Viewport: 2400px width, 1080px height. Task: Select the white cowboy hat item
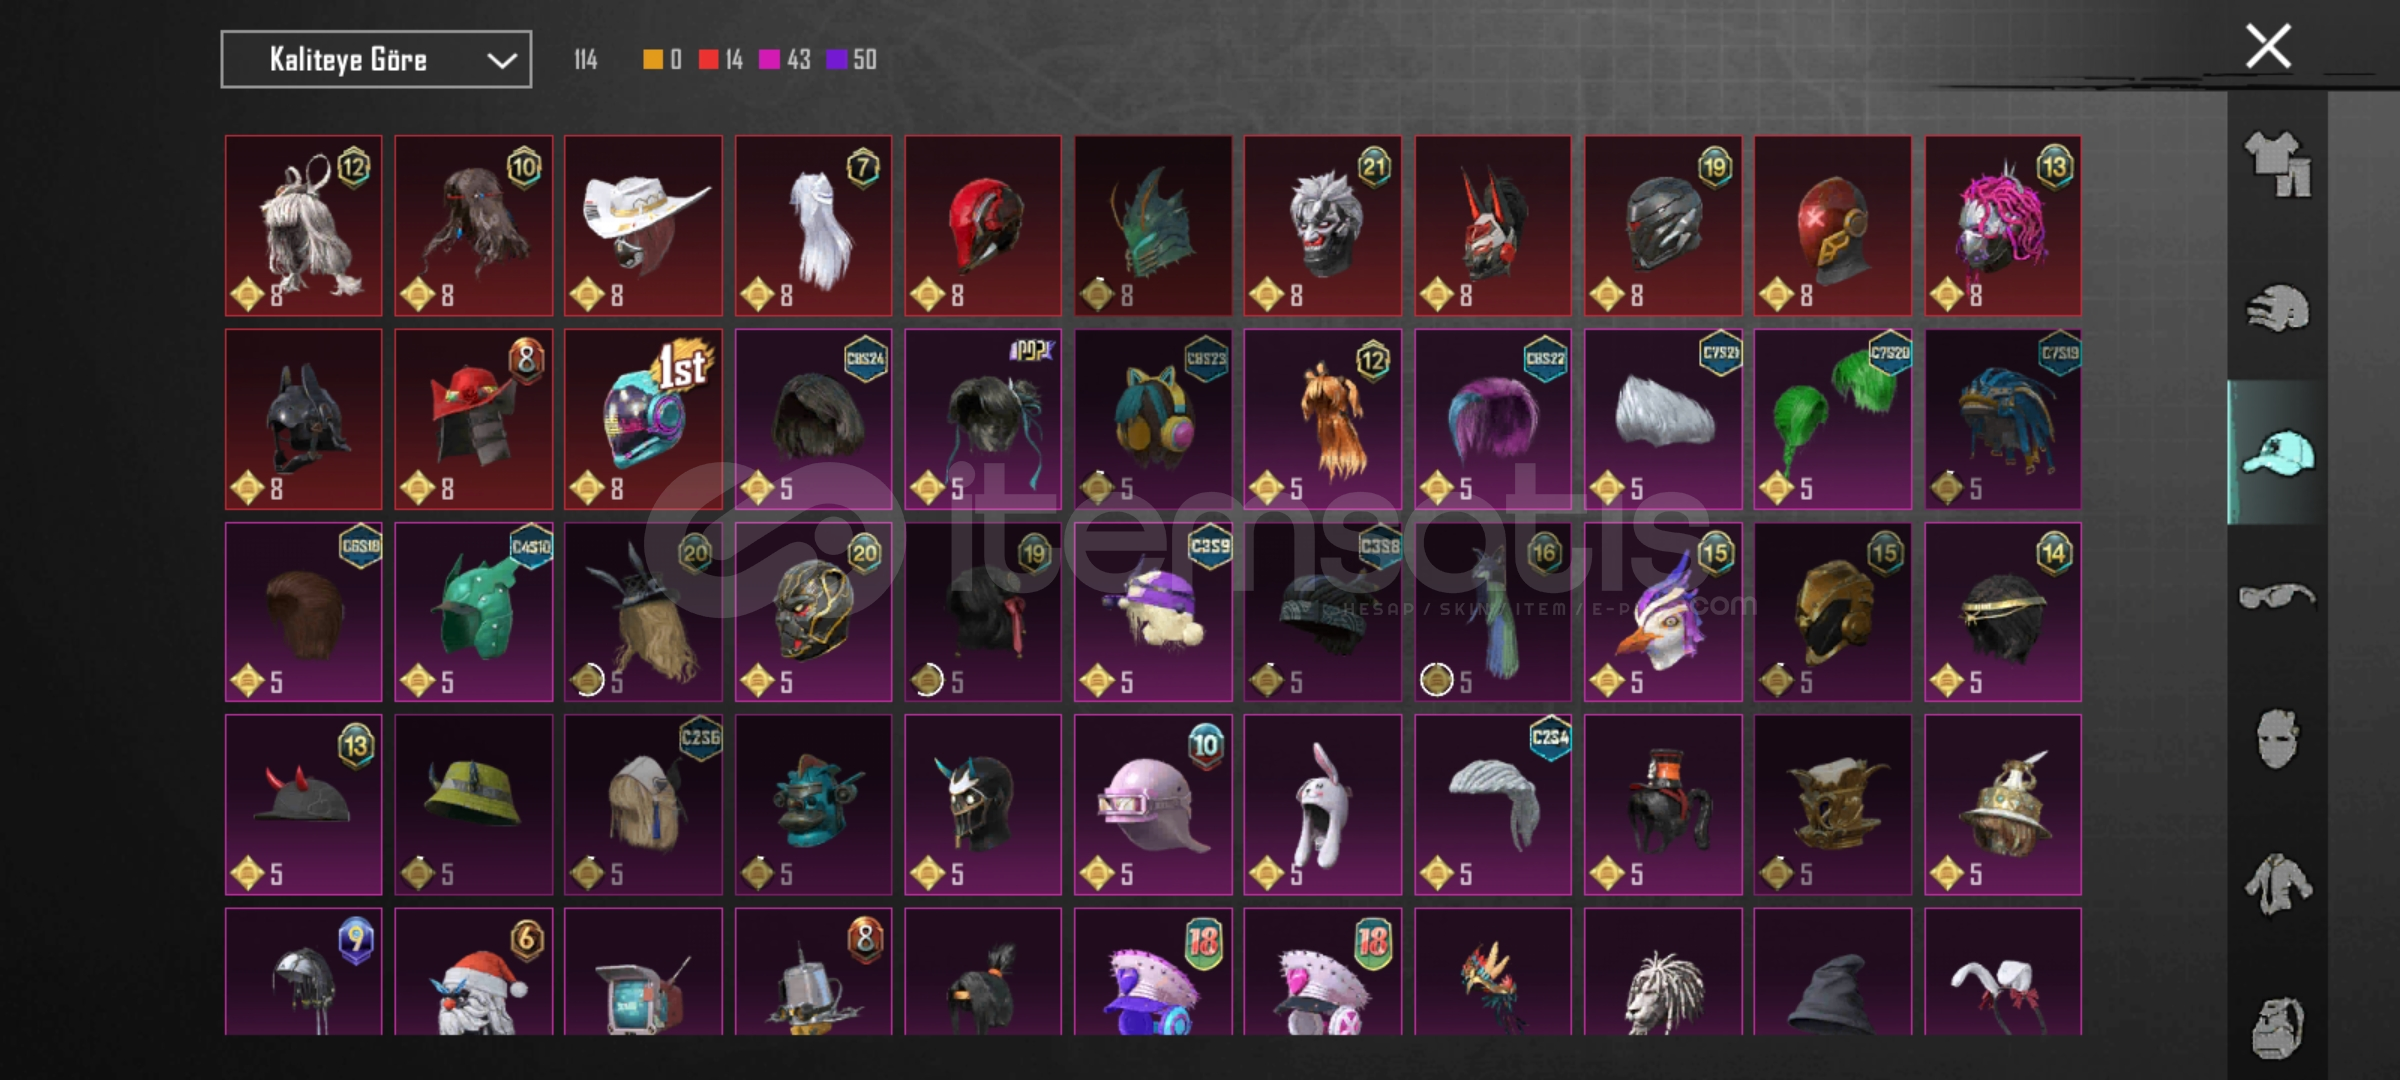click(643, 226)
